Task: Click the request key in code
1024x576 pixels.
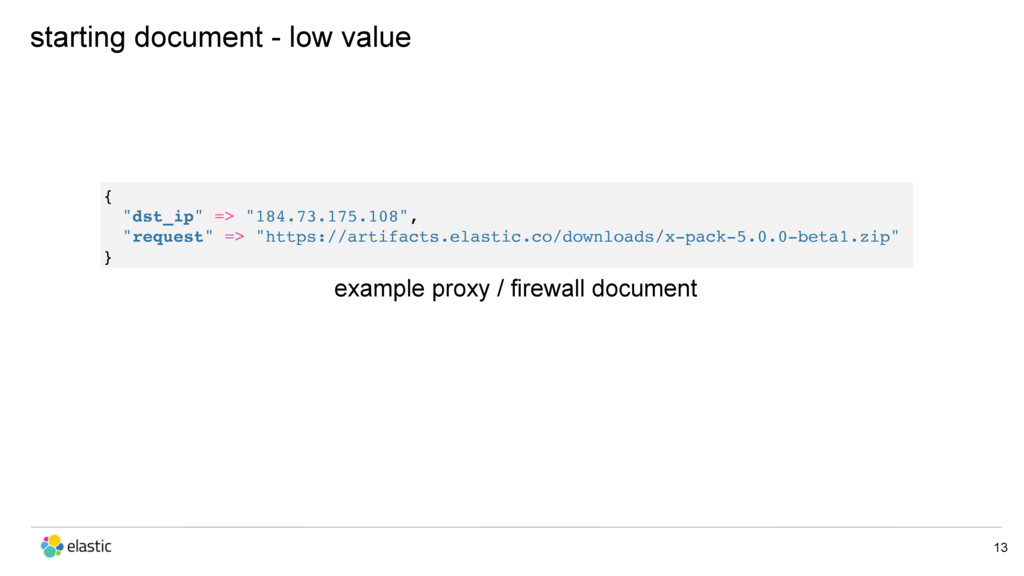Action: 168,236
